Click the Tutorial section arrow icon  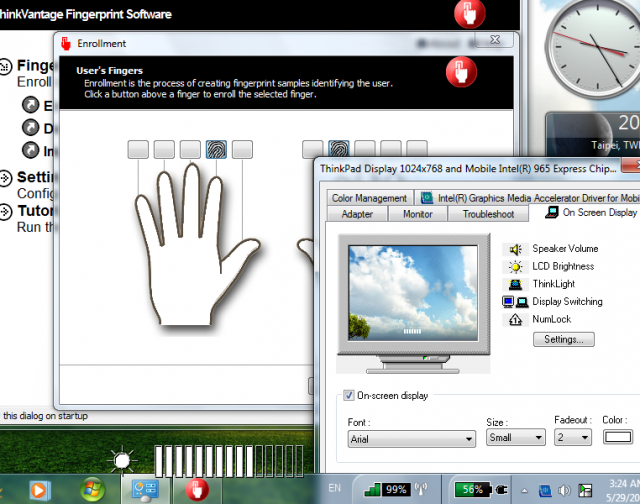coord(5,211)
